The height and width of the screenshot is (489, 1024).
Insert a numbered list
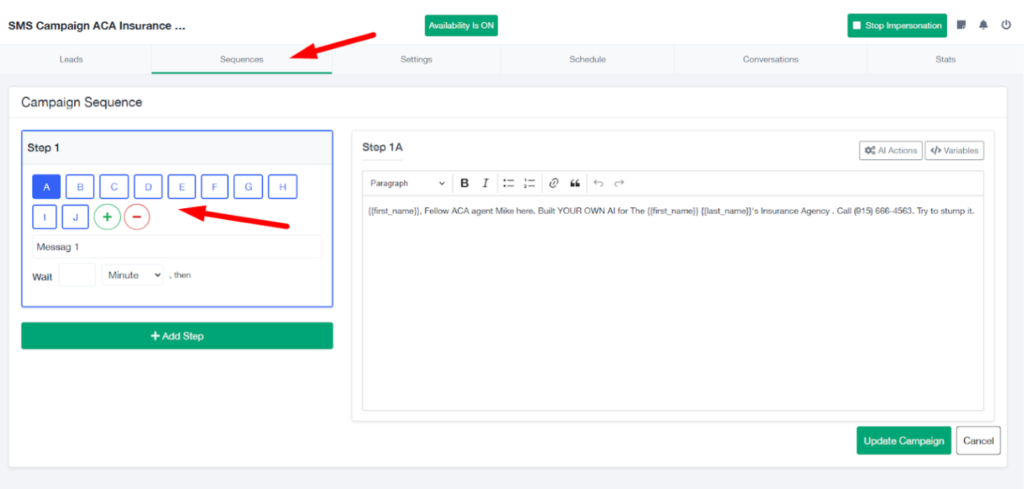530,183
